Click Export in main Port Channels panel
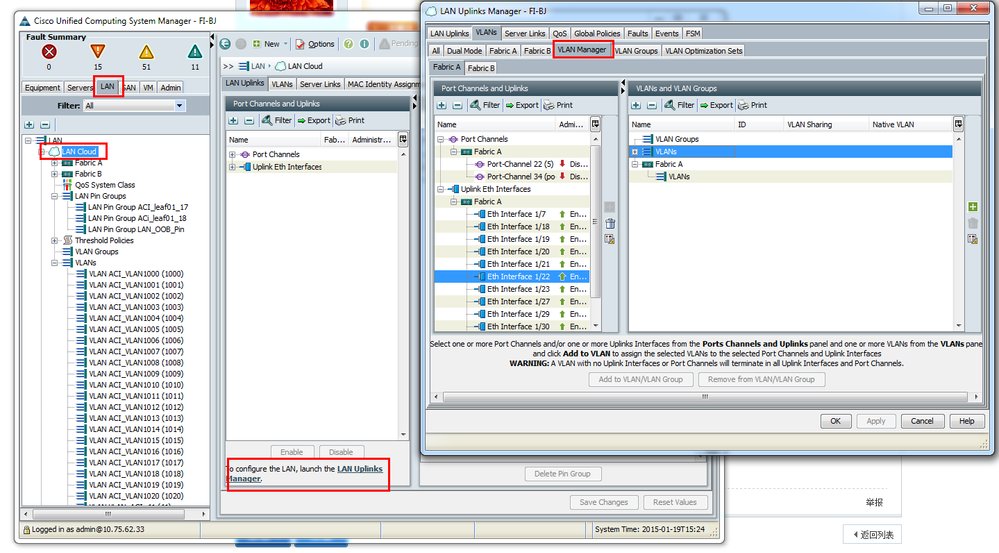Image resolution: width=999 pixels, height=553 pixels. point(313,120)
